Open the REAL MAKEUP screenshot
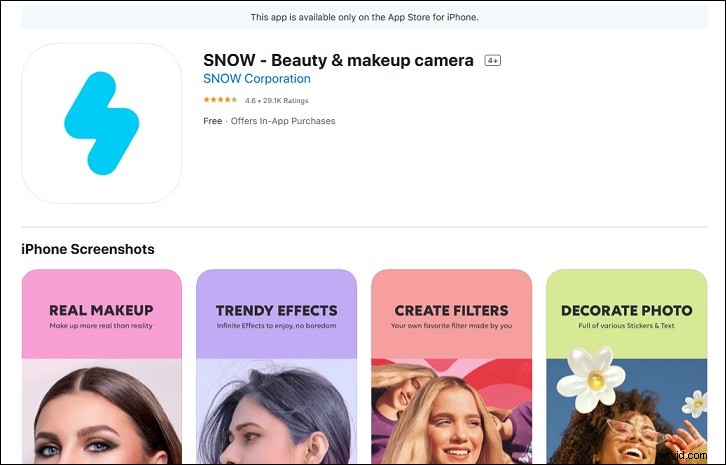 pyautogui.click(x=102, y=366)
